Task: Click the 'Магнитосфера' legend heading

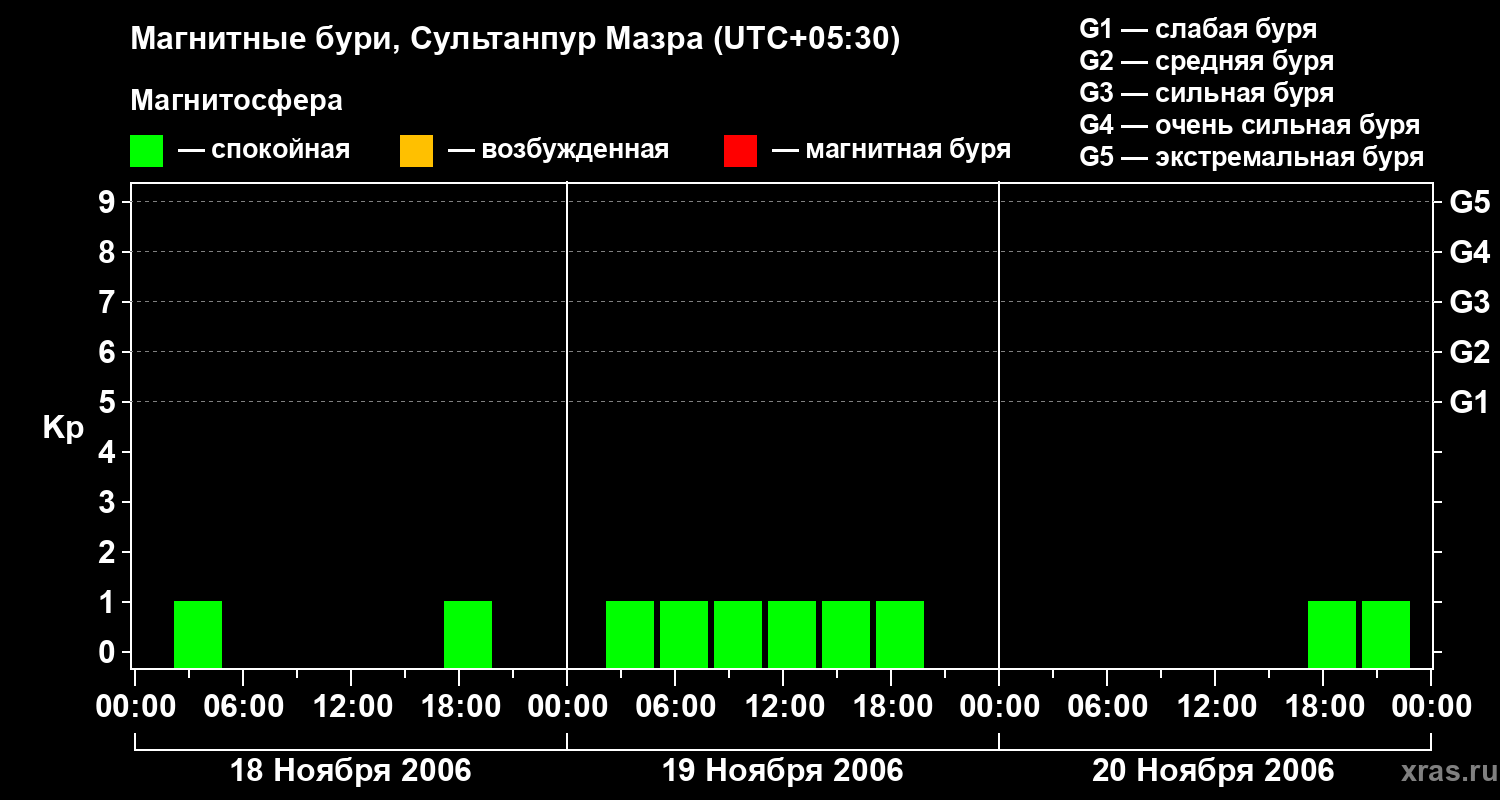Action: click(237, 101)
